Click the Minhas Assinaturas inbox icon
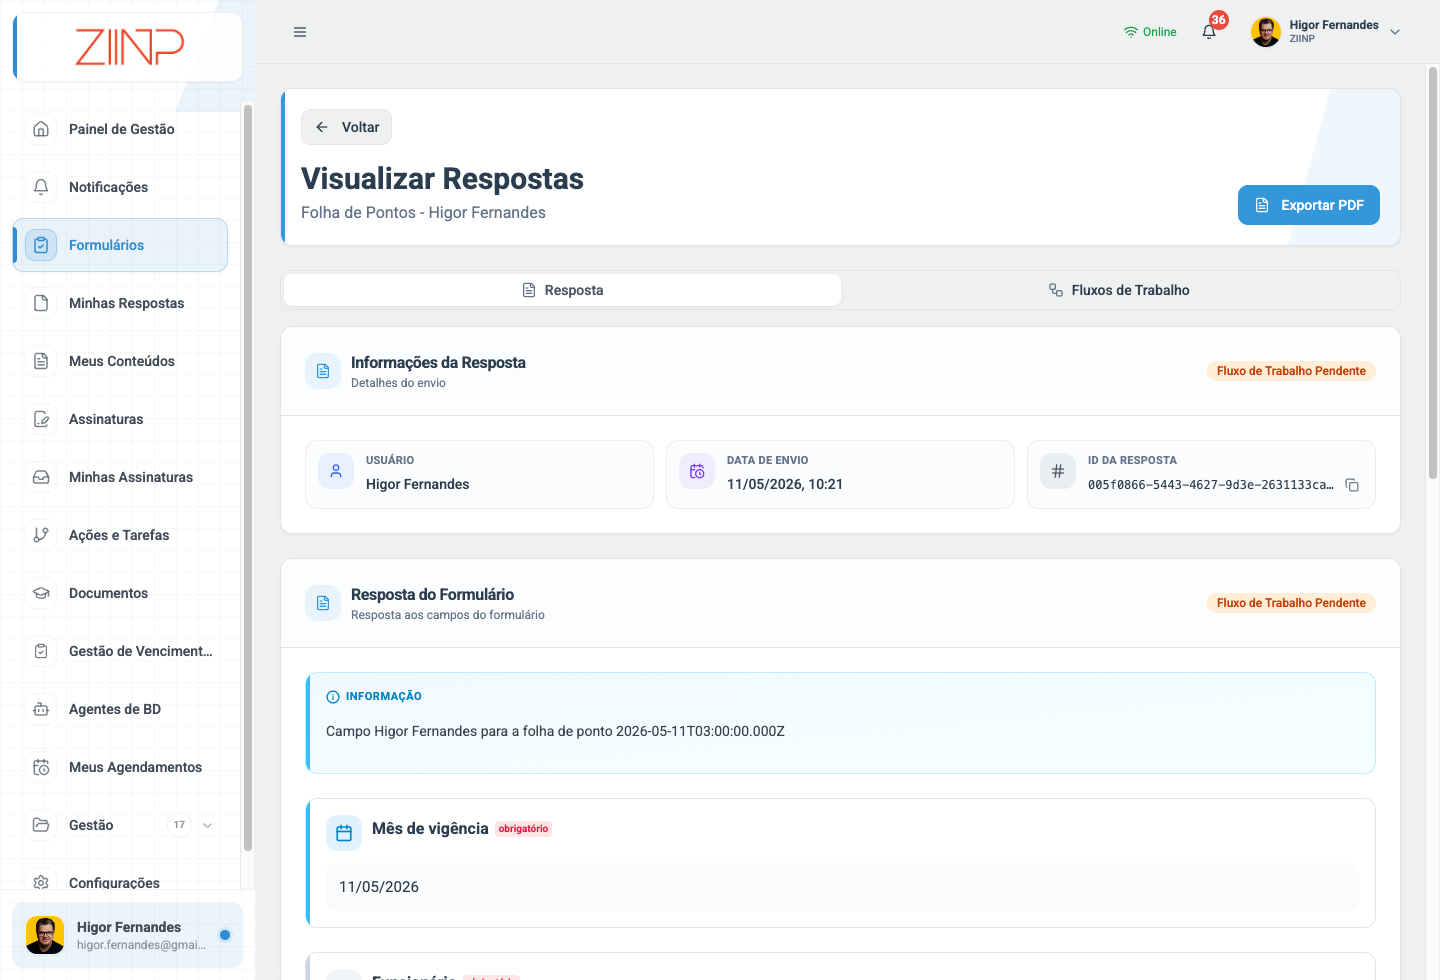 [41, 477]
